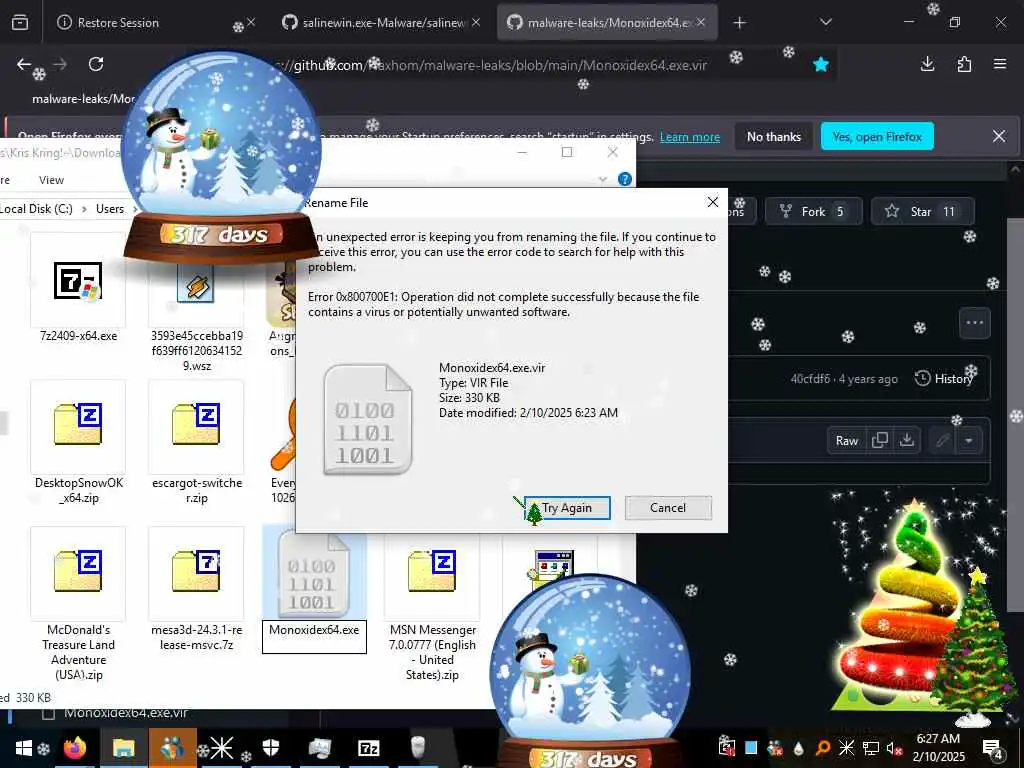Screen dimensions: 1024x768
Task: Open 7-Zip from the taskbar
Action: coord(369,748)
